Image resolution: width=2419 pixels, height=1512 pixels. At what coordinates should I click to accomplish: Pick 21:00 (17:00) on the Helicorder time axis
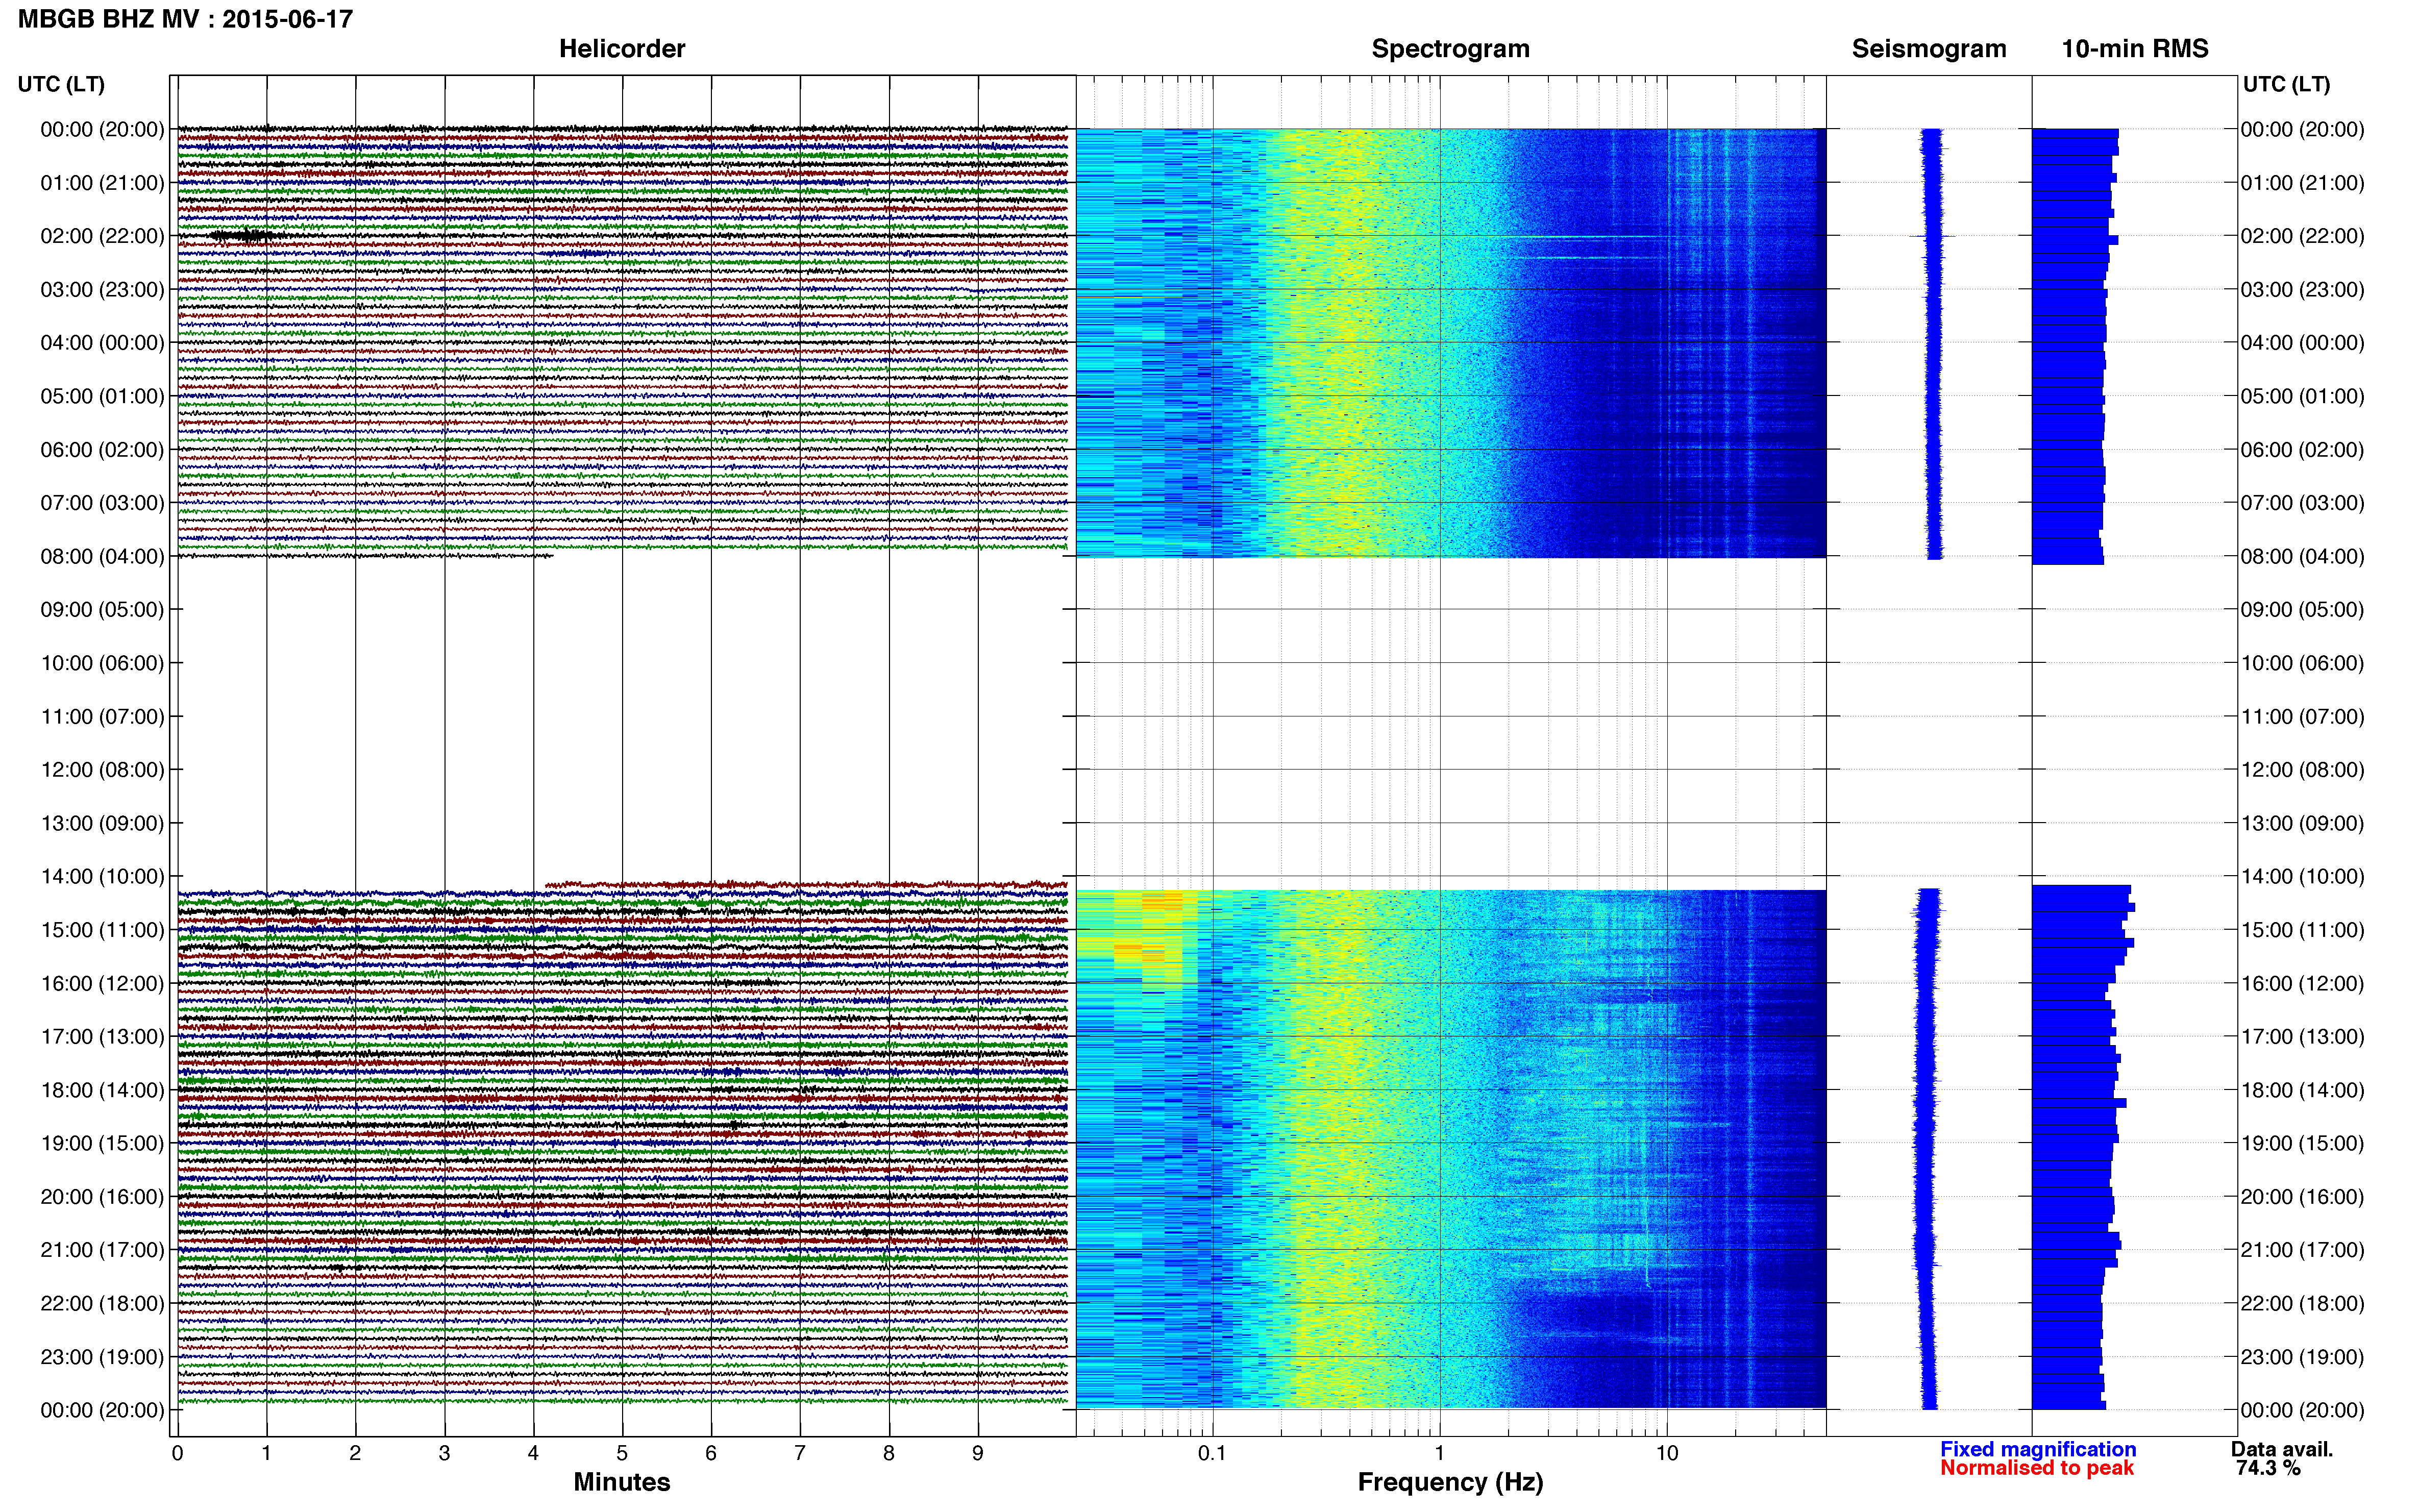click(102, 1250)
